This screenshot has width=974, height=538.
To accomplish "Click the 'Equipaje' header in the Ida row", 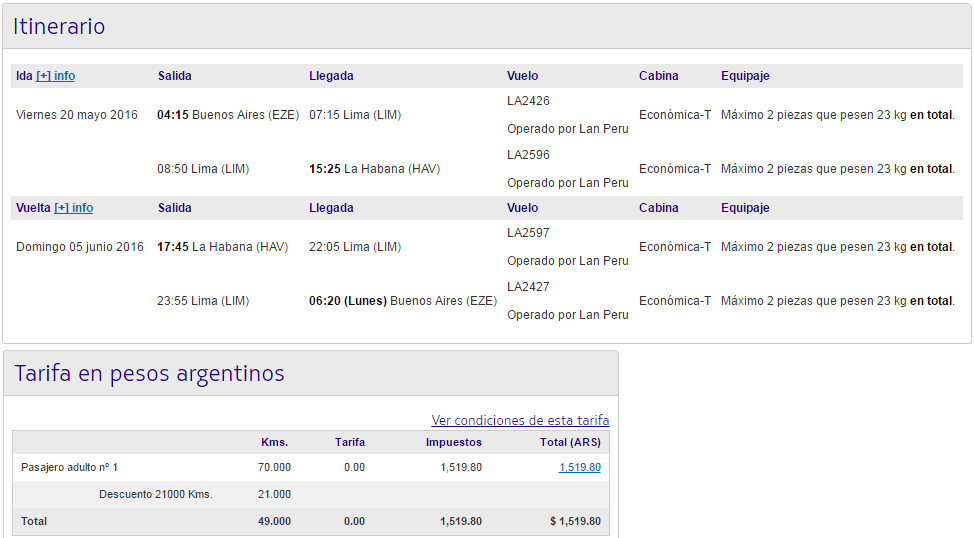I will (x=745, y=76).
